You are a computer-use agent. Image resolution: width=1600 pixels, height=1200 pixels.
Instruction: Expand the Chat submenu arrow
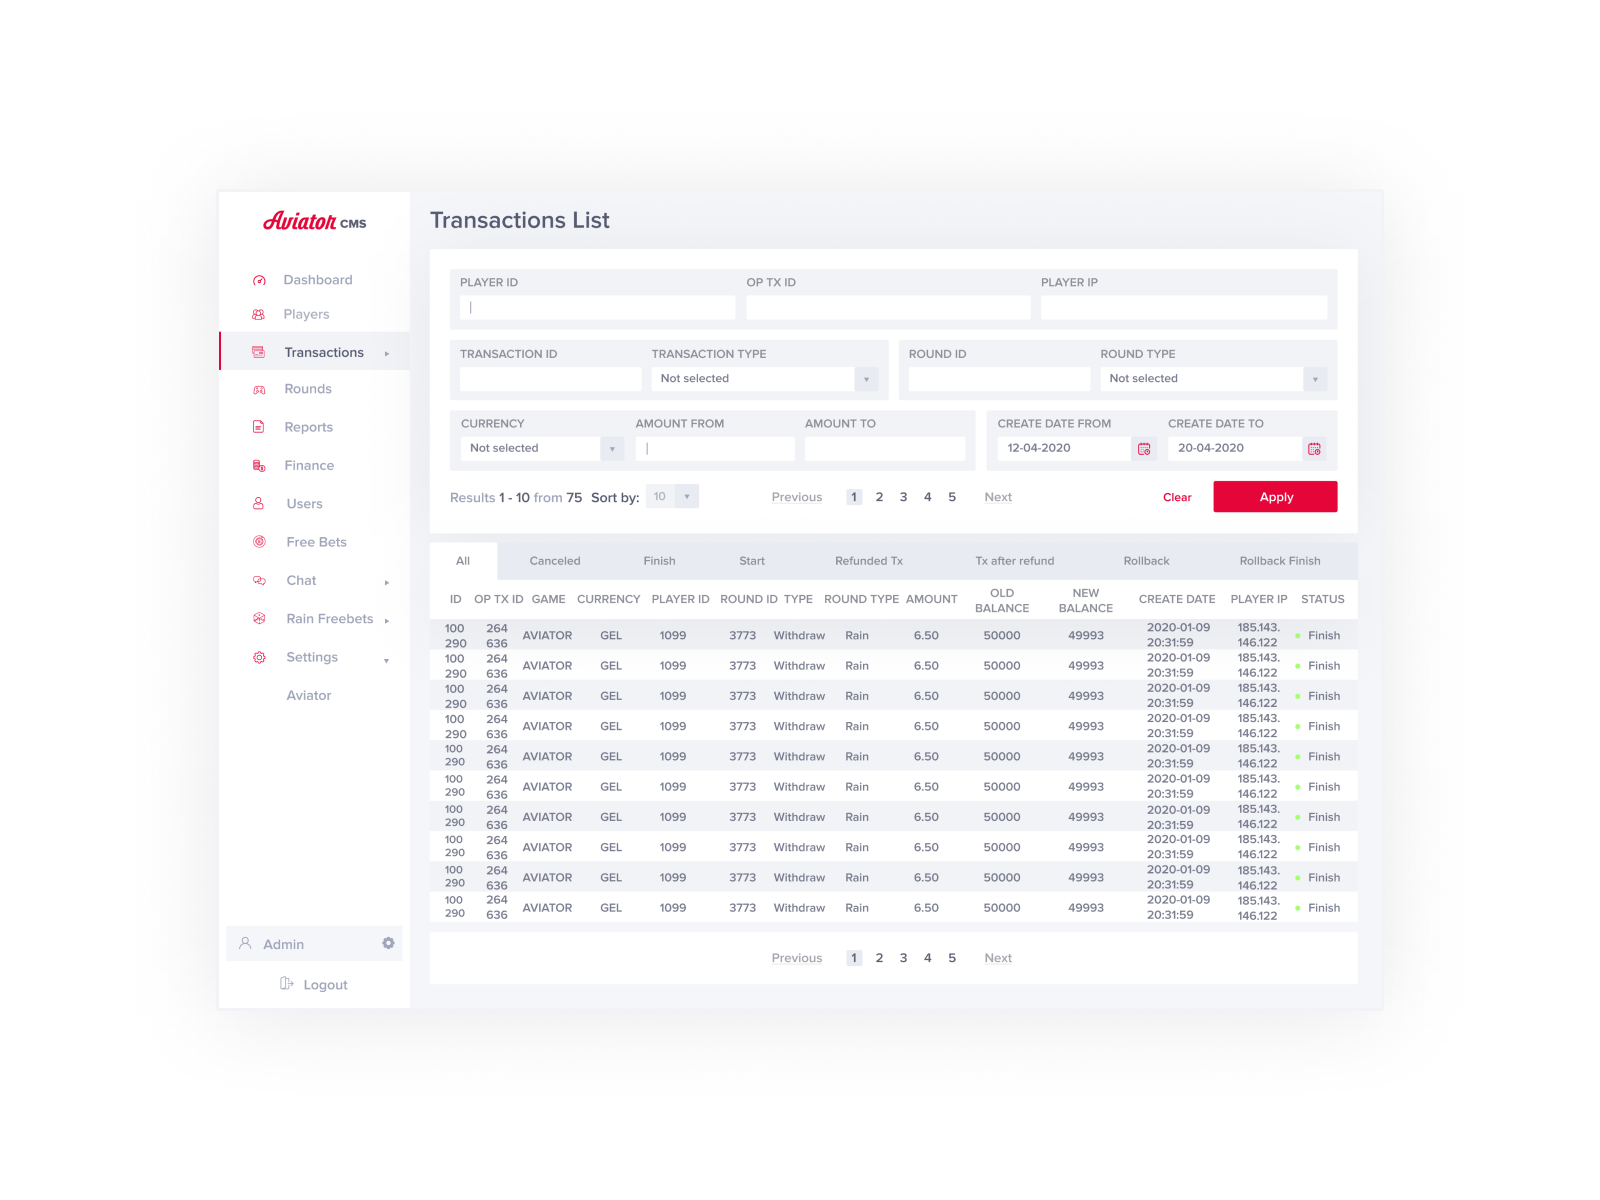[x=387, y=582]
